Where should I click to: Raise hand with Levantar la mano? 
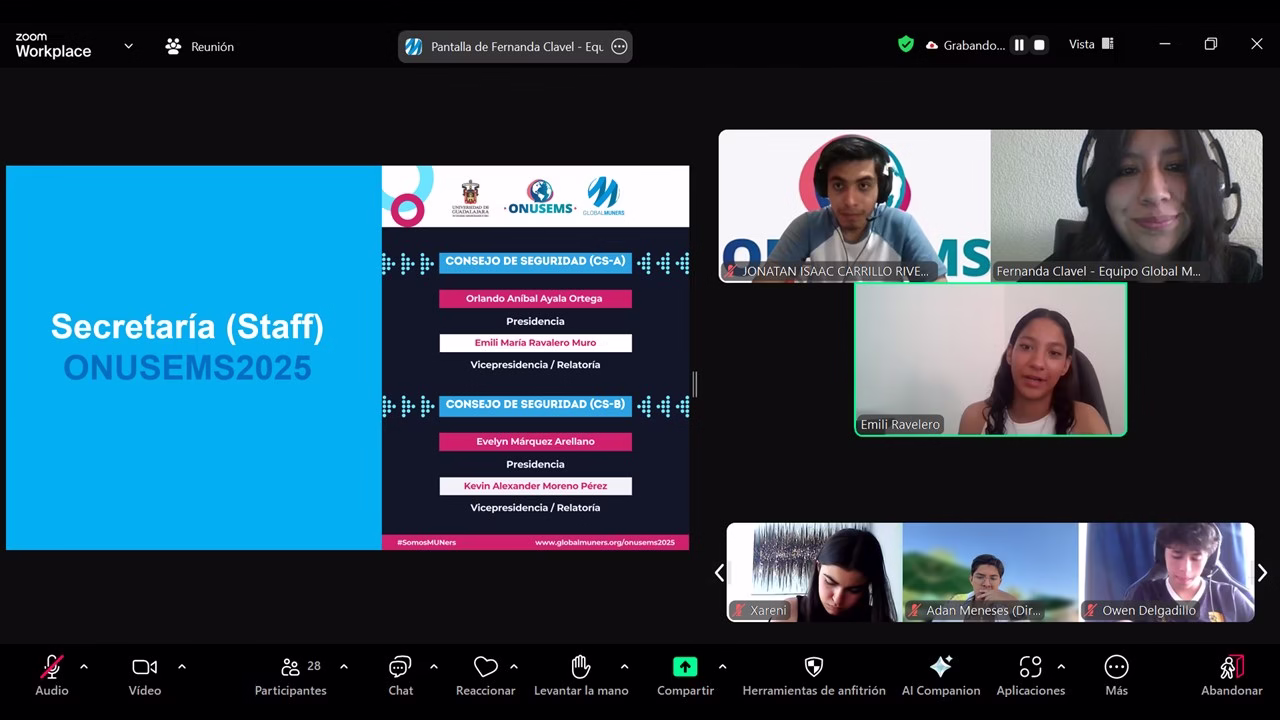coord(581,668)
